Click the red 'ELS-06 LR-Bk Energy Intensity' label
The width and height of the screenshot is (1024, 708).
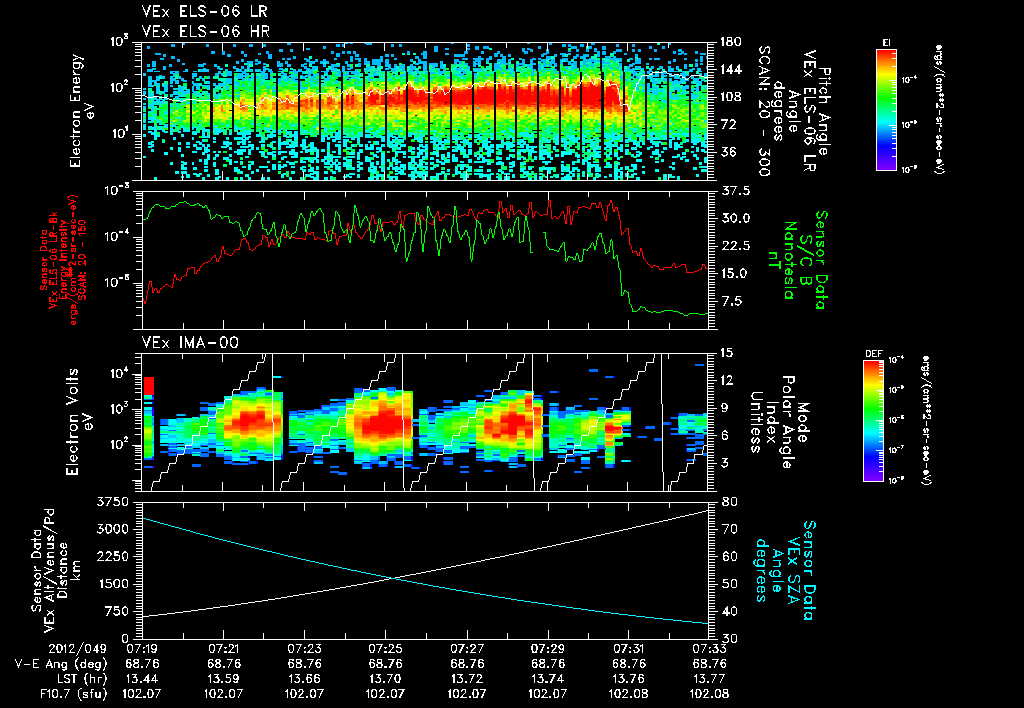coord(63,260)
